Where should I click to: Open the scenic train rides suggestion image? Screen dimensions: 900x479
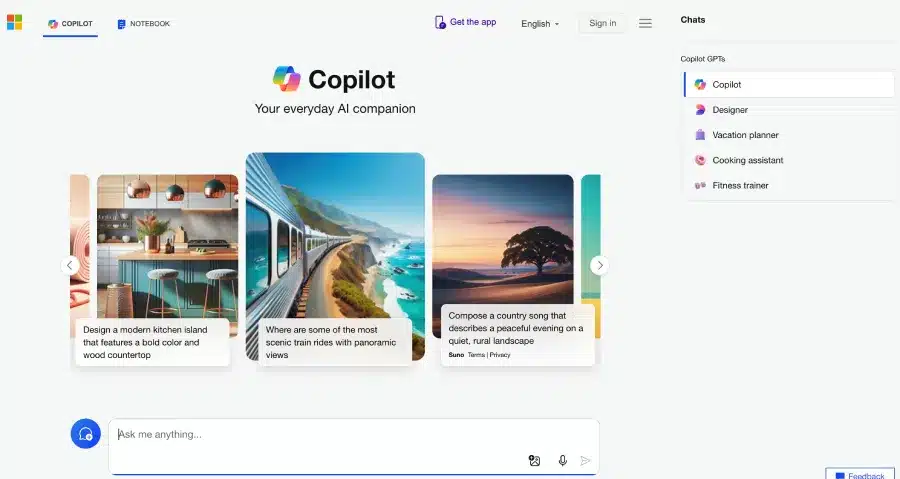coord(335,235)
